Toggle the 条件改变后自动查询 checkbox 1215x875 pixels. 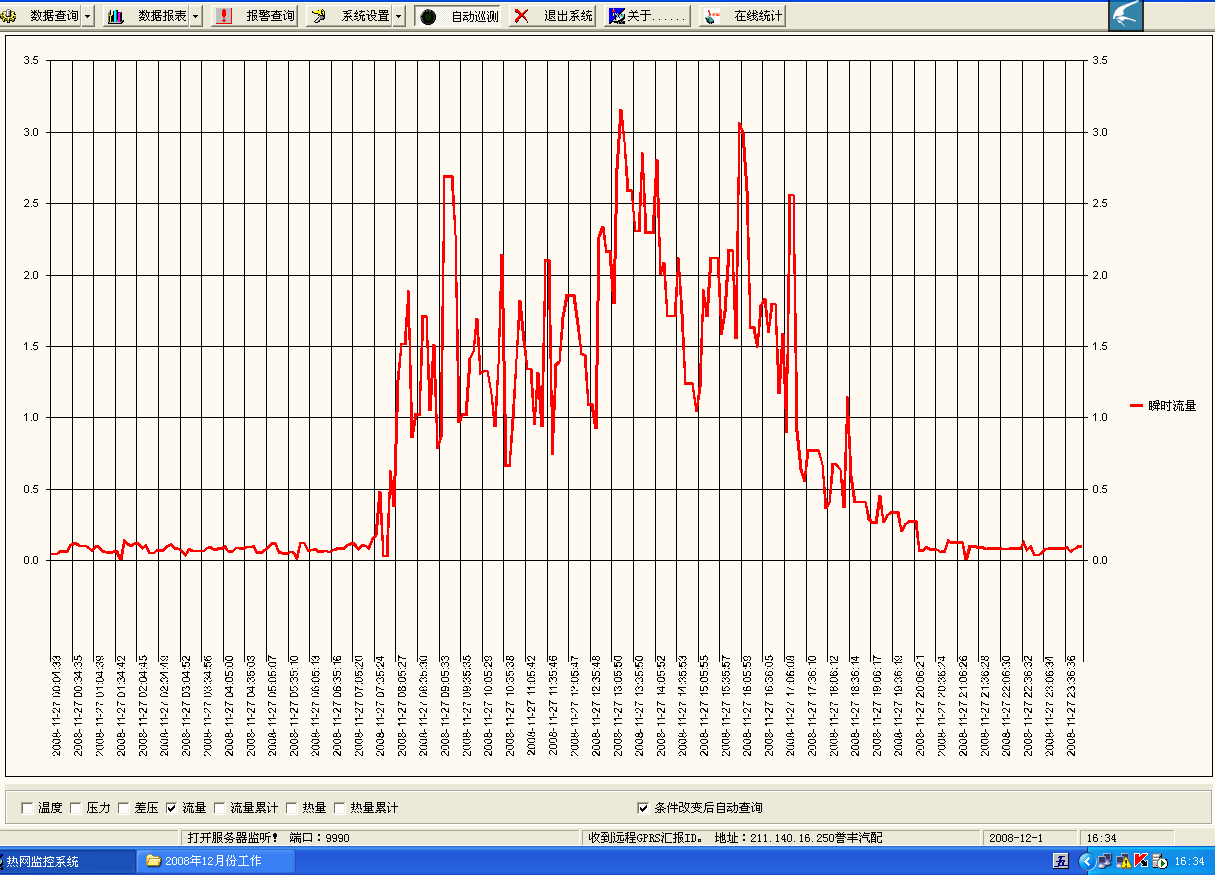(x=643, y=808)
